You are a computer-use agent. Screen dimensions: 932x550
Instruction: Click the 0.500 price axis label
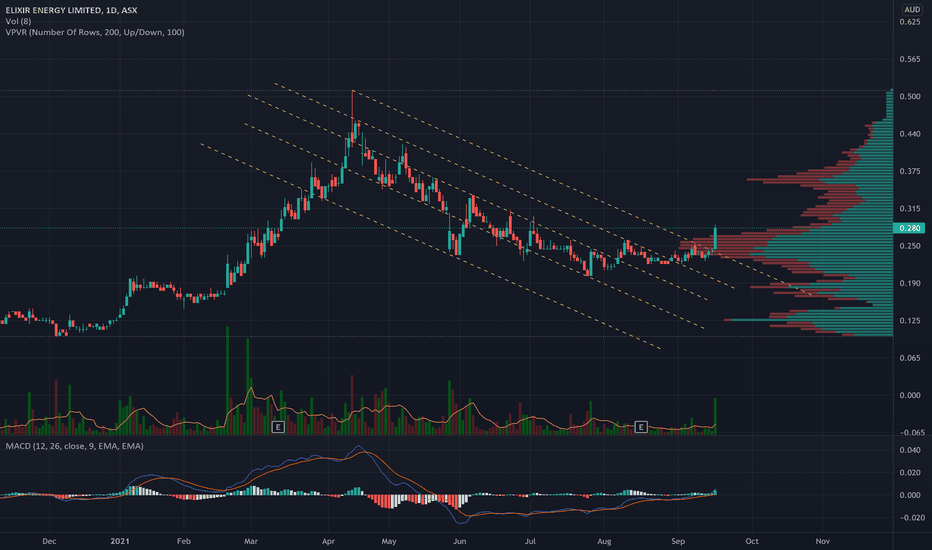click(910, 96)
